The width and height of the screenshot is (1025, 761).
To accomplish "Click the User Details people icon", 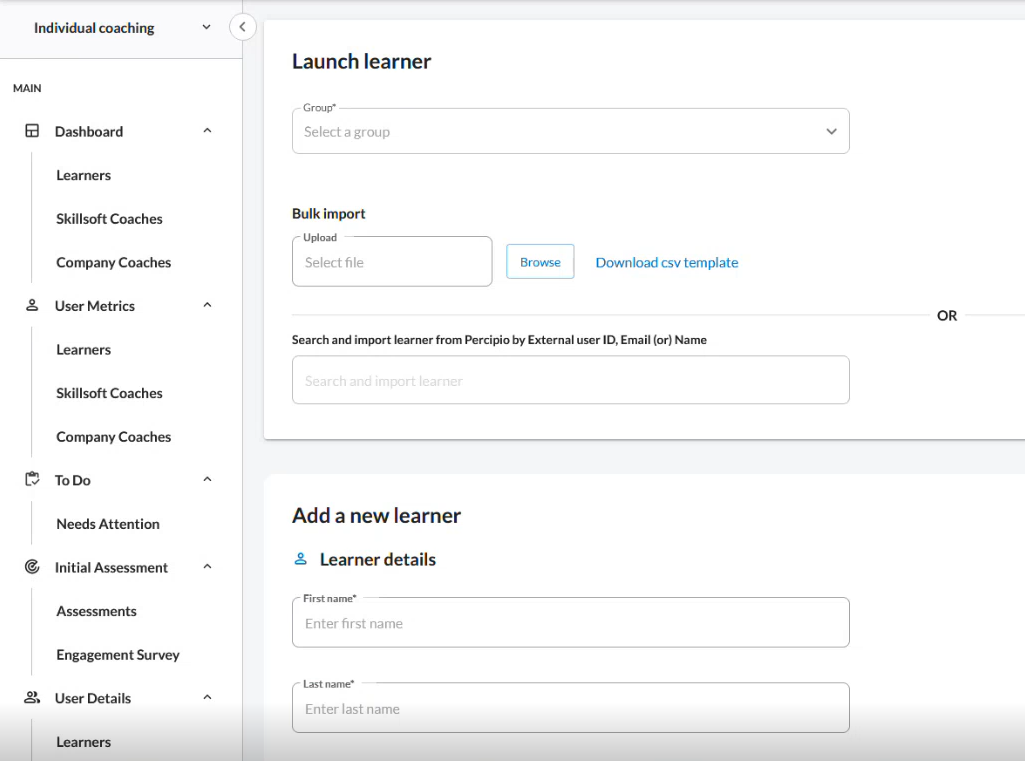I will tap(31, 697).
